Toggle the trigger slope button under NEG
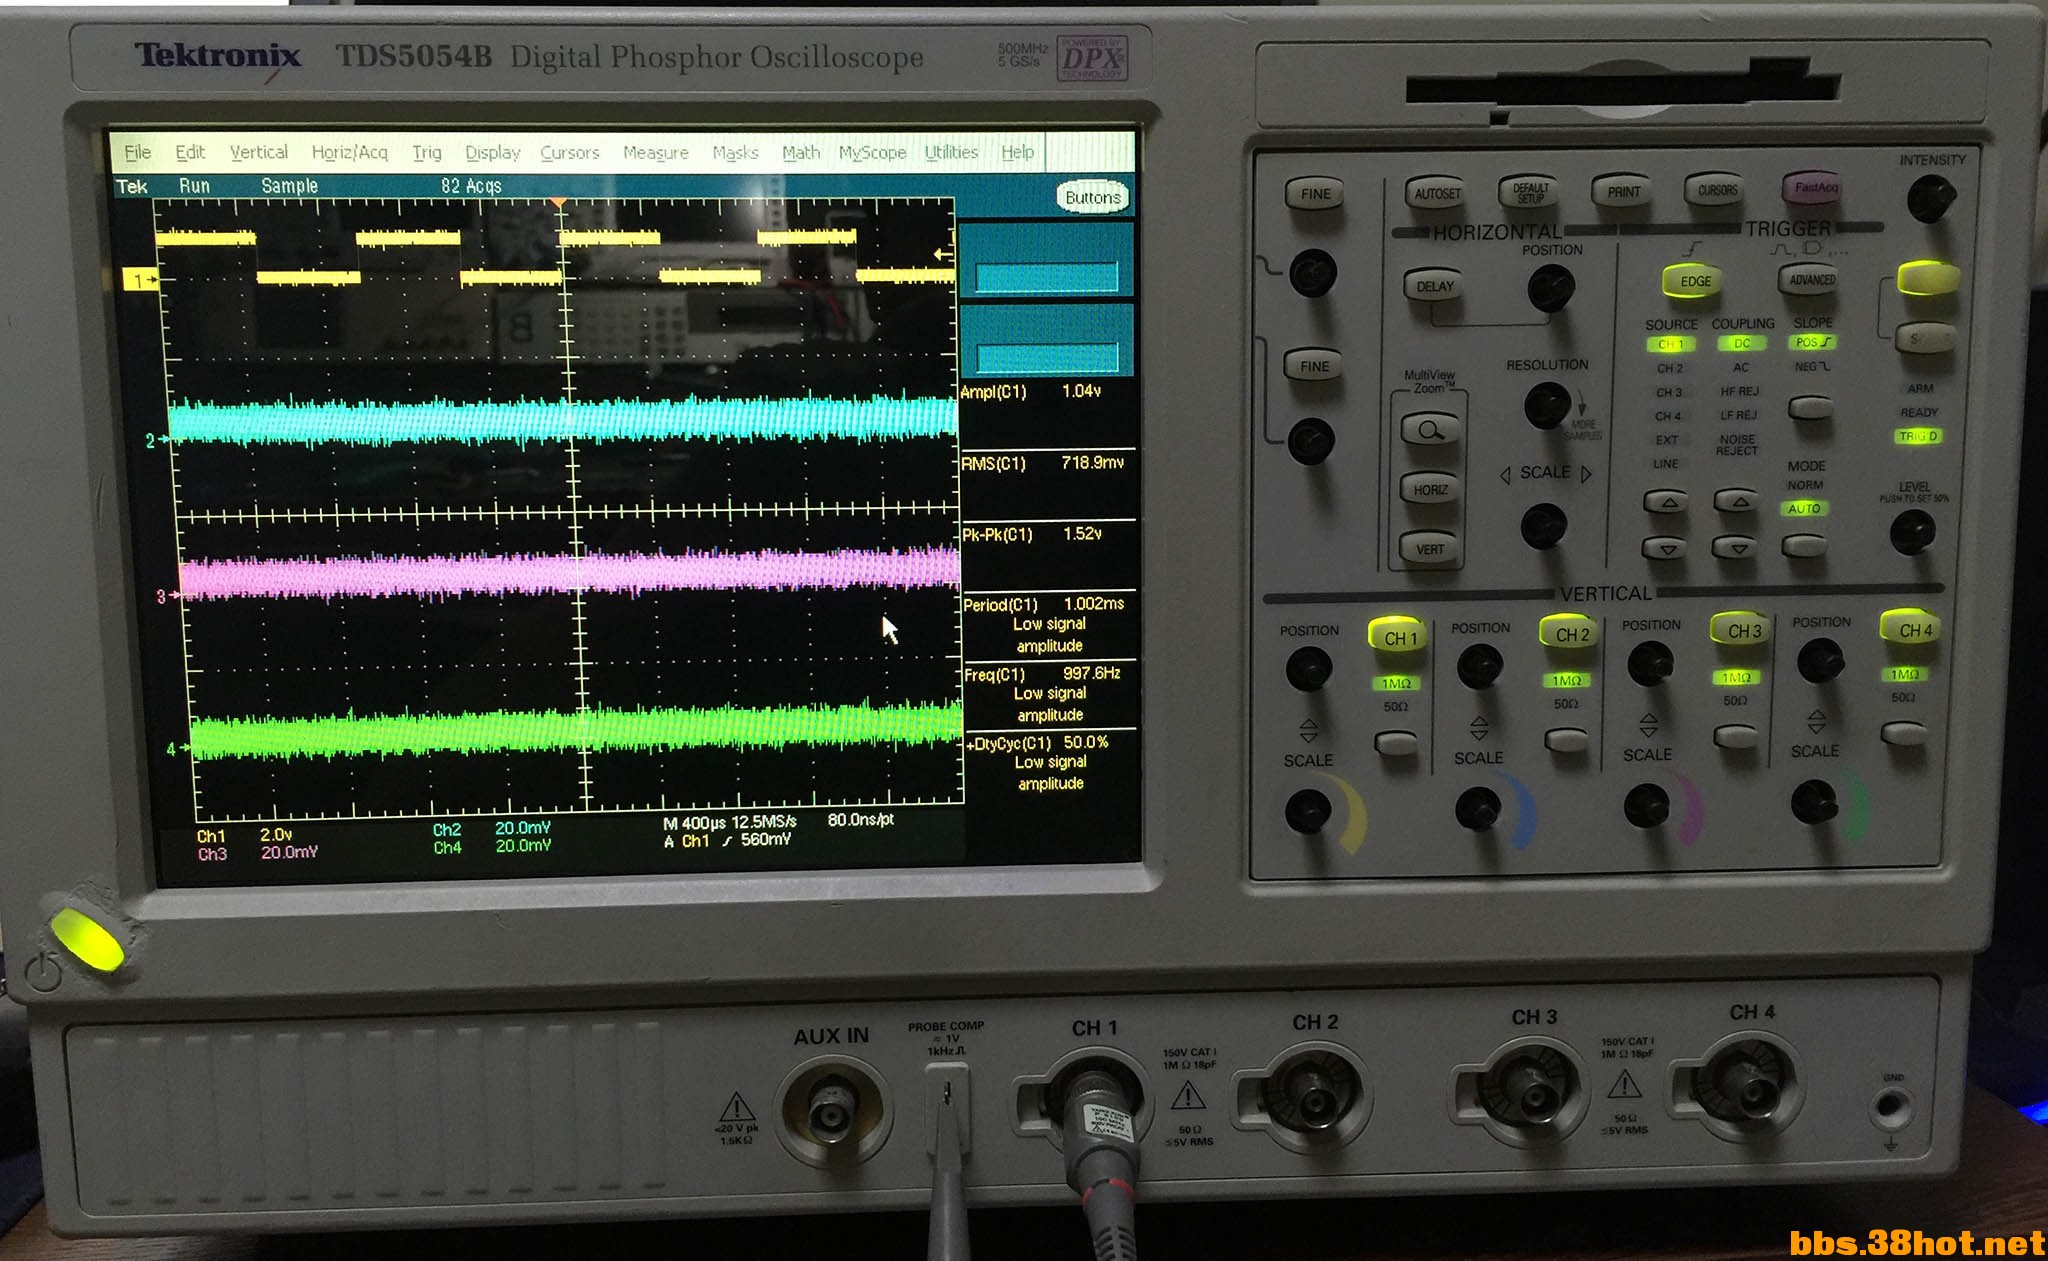 (1809, 407)
